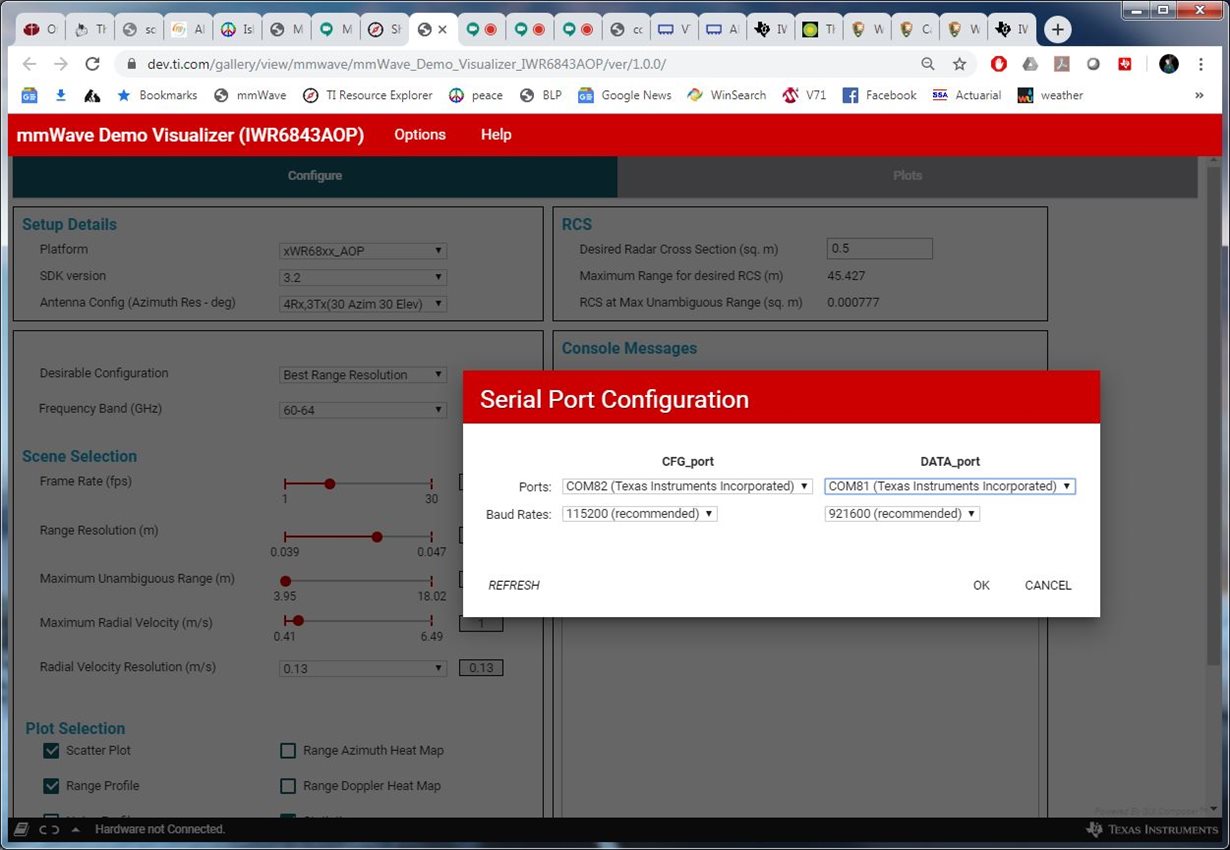Open the TI red extension icon
The image size is (1230, 850).
(1125, 64)
